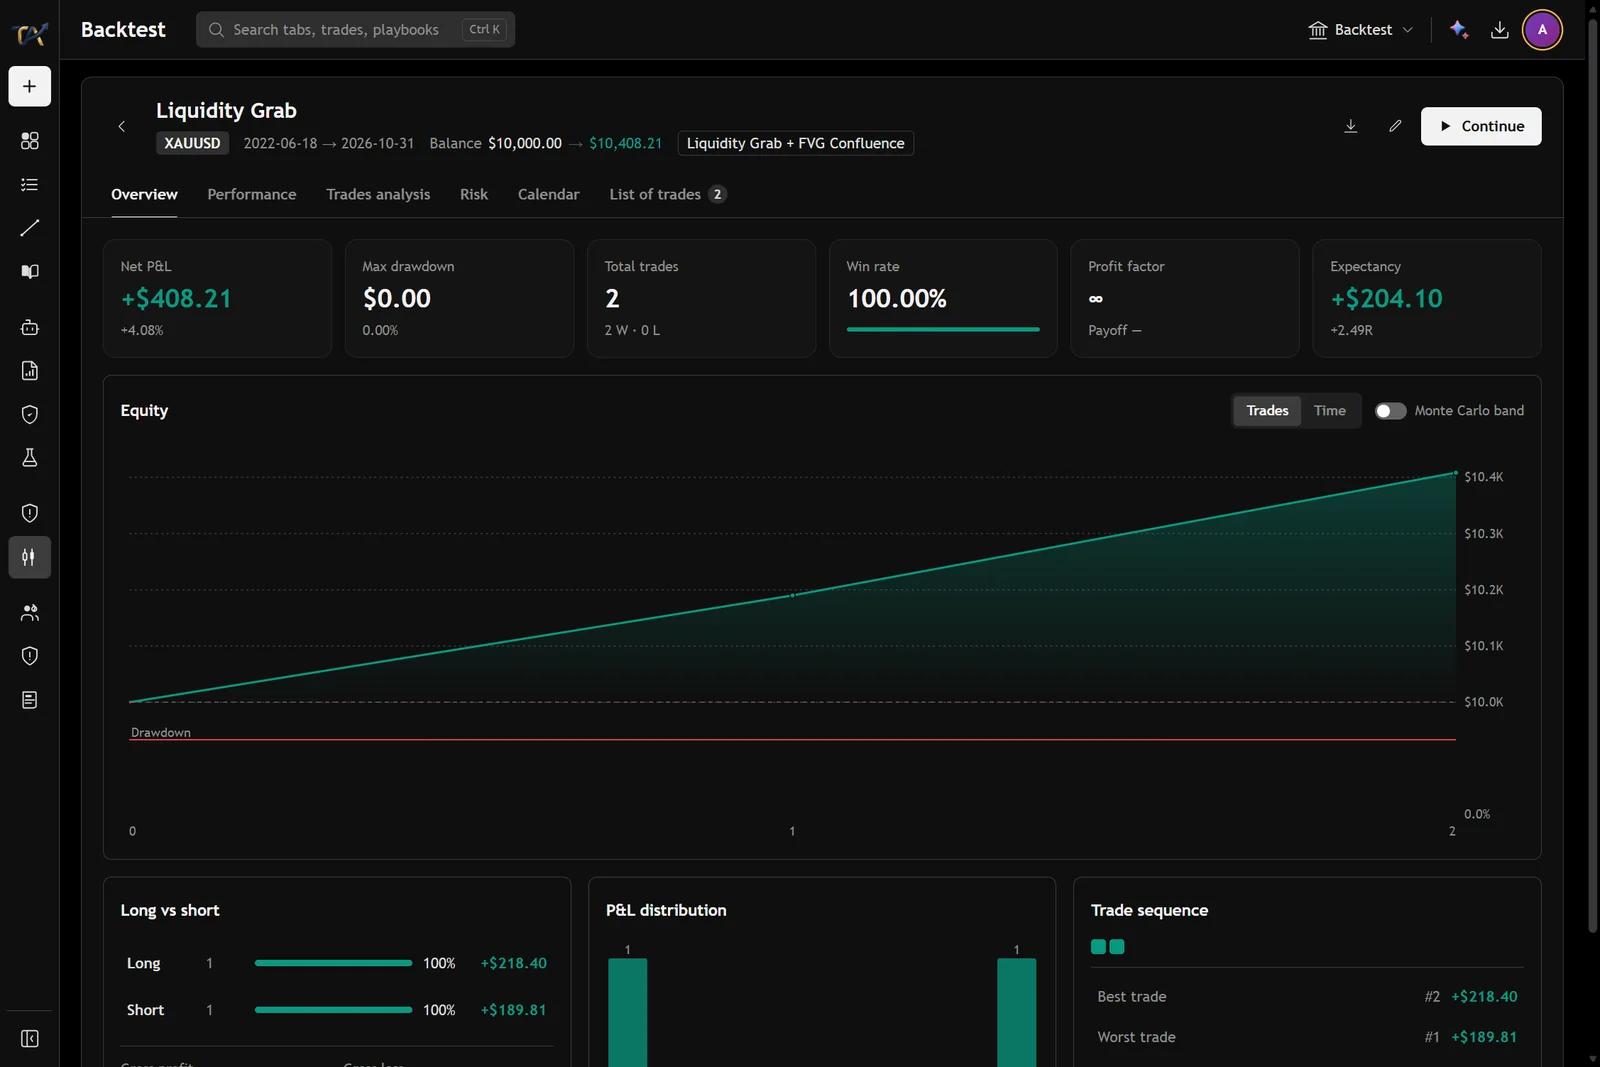Click the plus button in the sidebar
The image size is (1600, 1067).
pyautogui.click(x=30, y=87)
